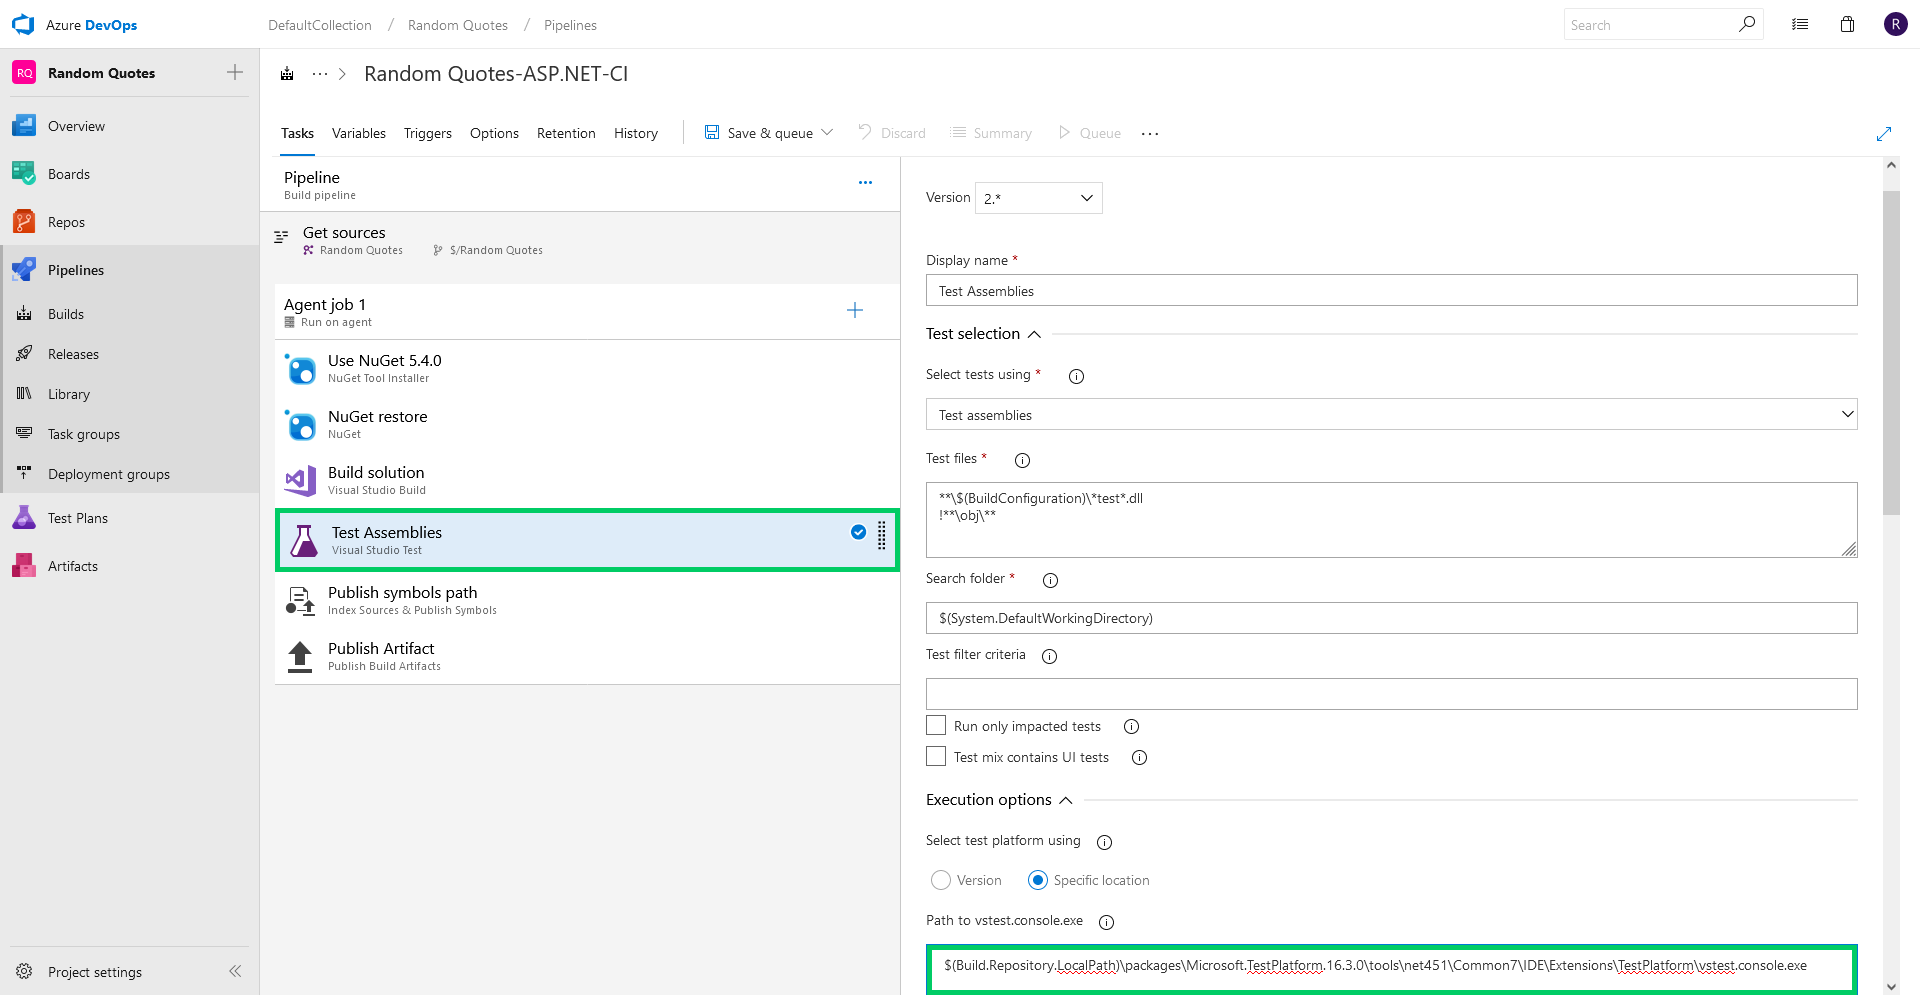Open Project settings gear
The height and width of the screenshot is (995, 1920).
coord(24,972)
